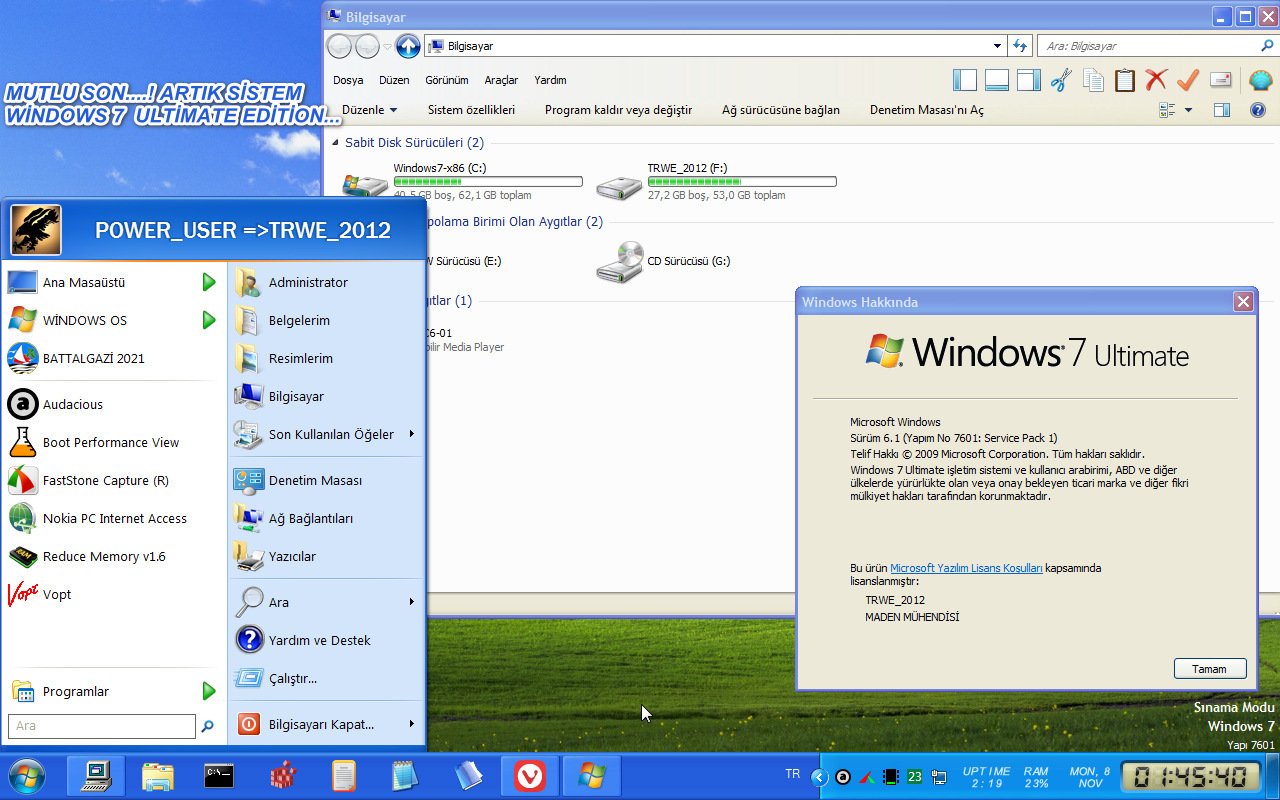Open the Araçlar menu
Viewport: 1280px width, 800px height.
click(501, 80)
